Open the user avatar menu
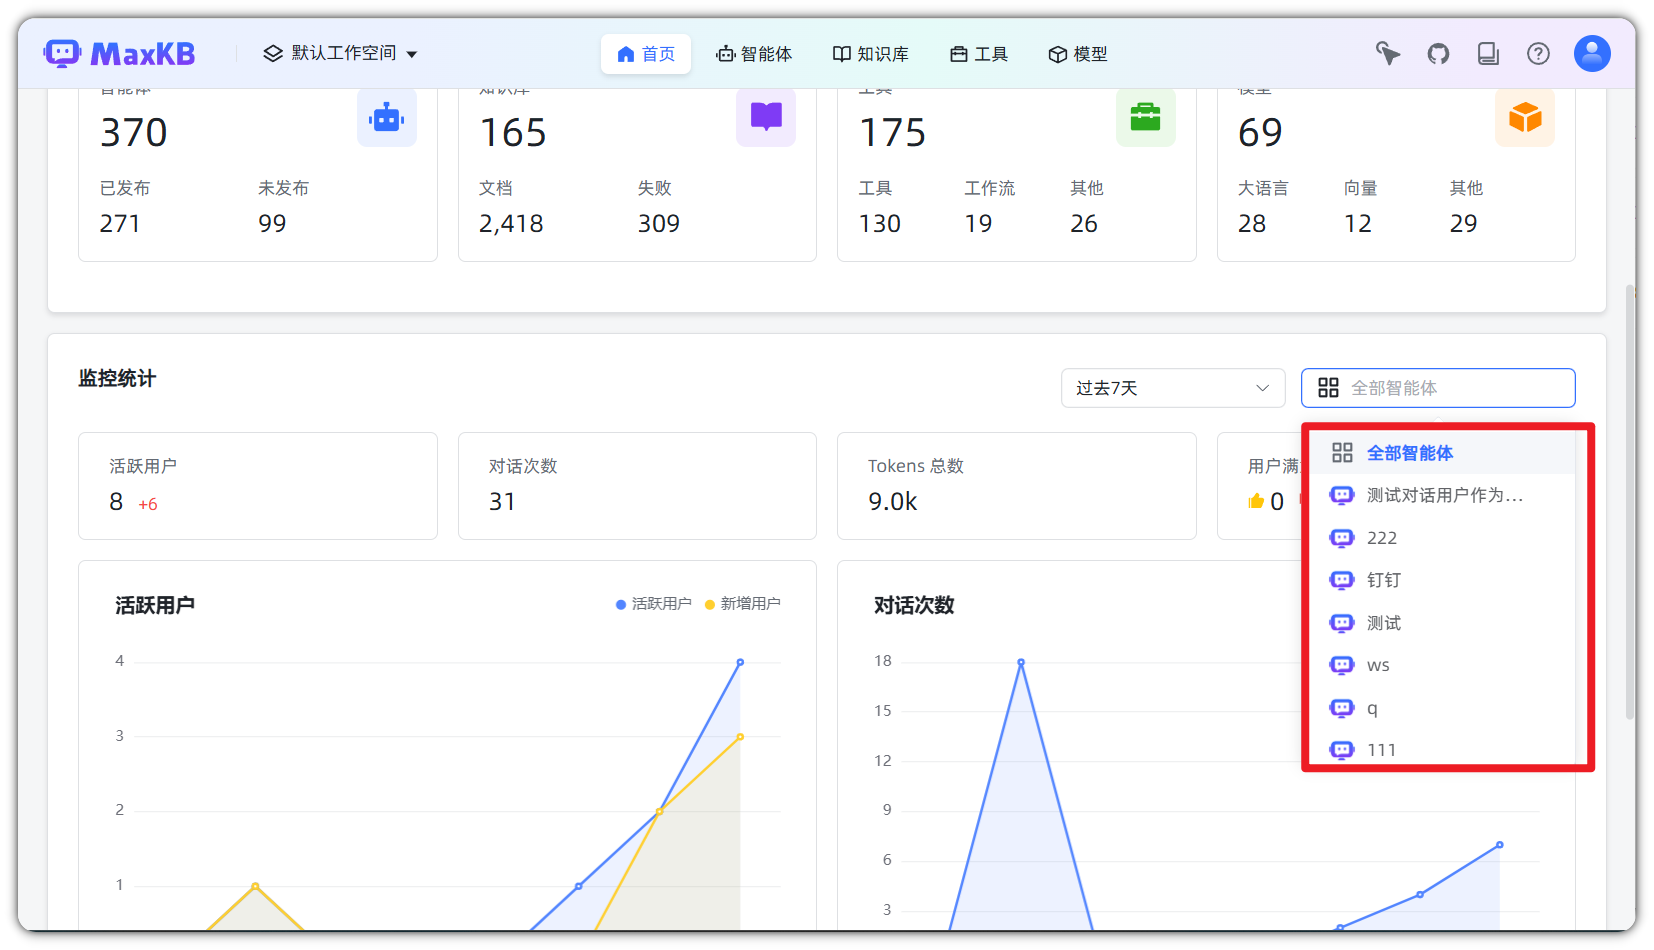Viewport: 1654px width, 950px height. click(1592, 53)
